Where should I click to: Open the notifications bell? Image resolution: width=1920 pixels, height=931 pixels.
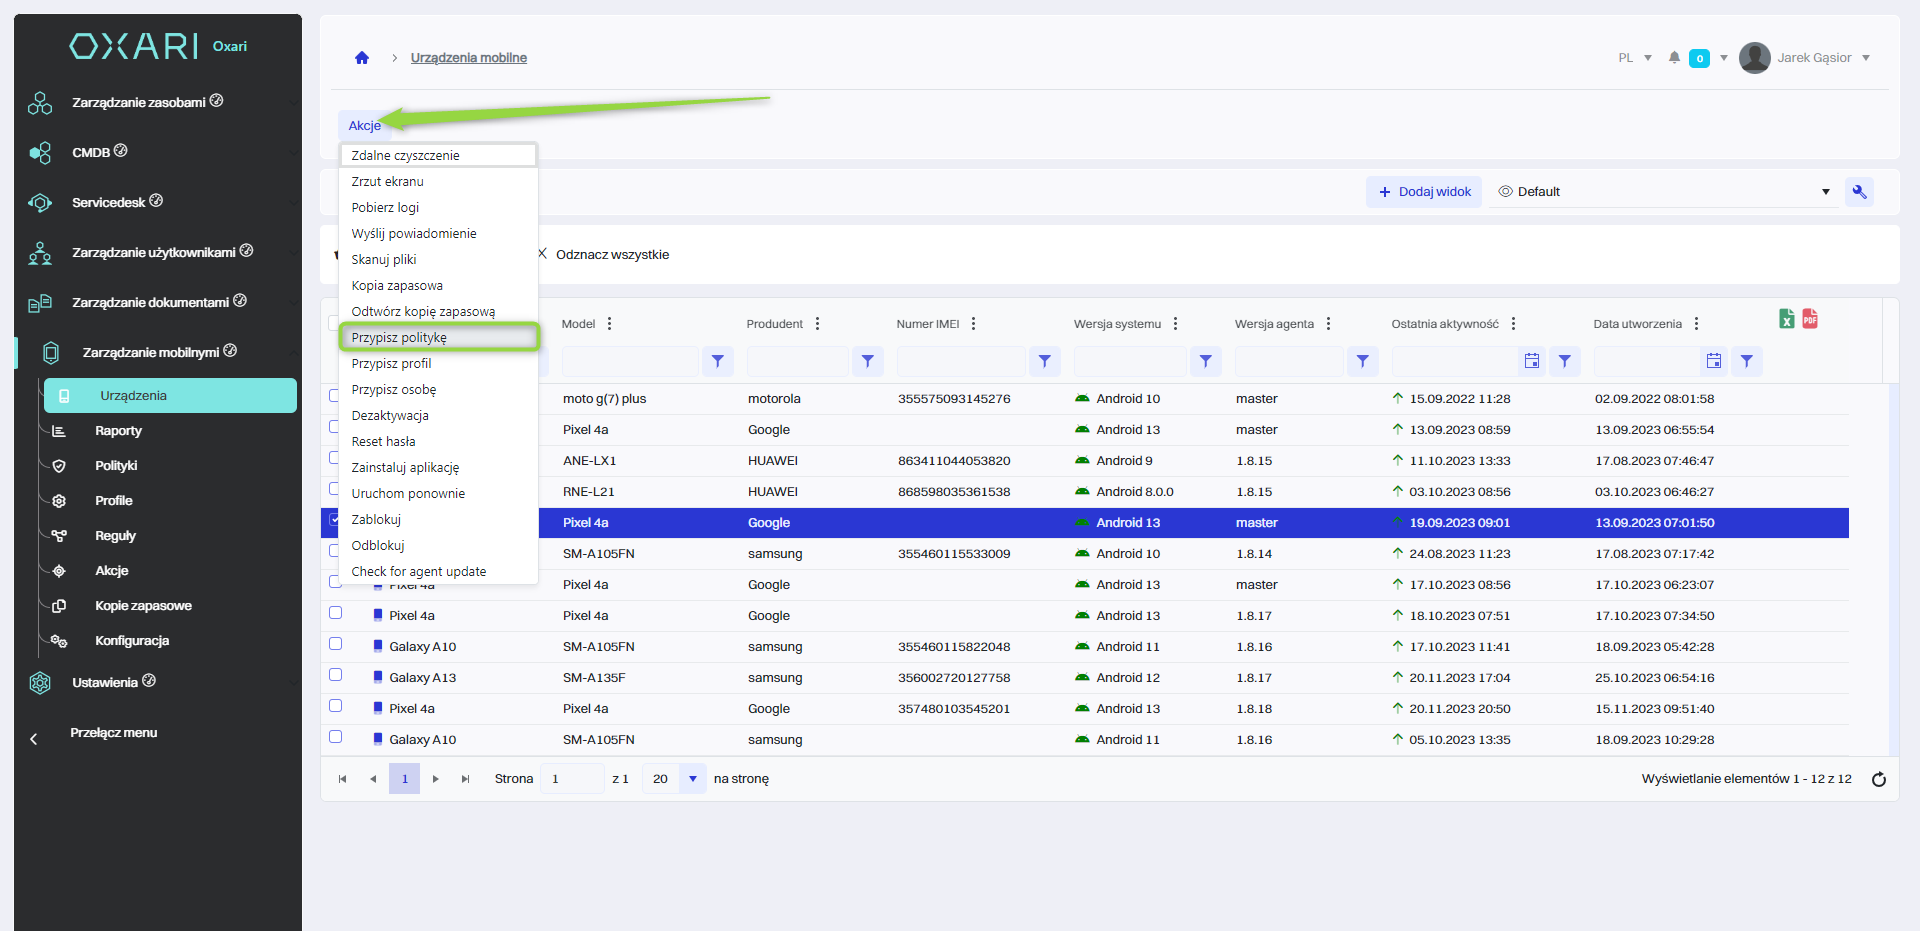pyautogui.click(x=1674, y=58)
